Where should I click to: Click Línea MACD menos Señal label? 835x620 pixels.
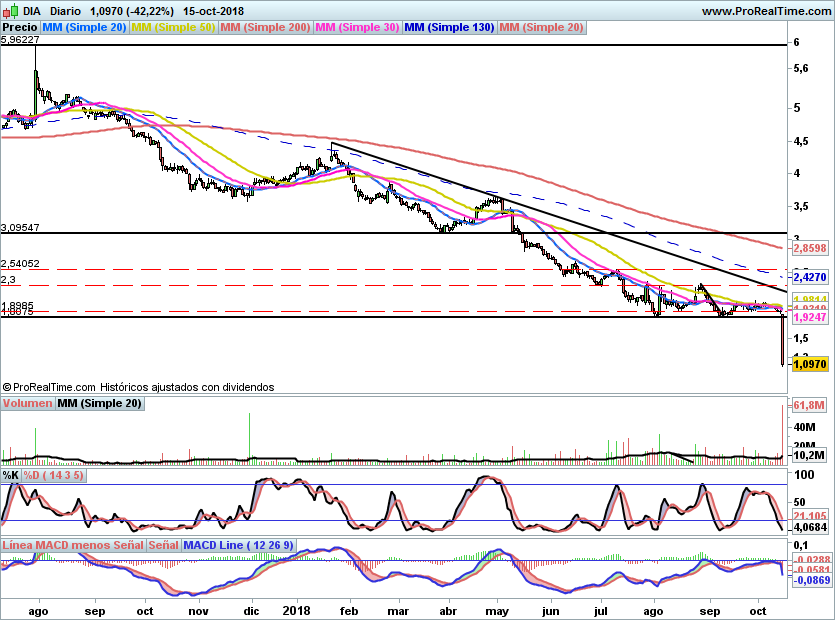click(73, 545)
